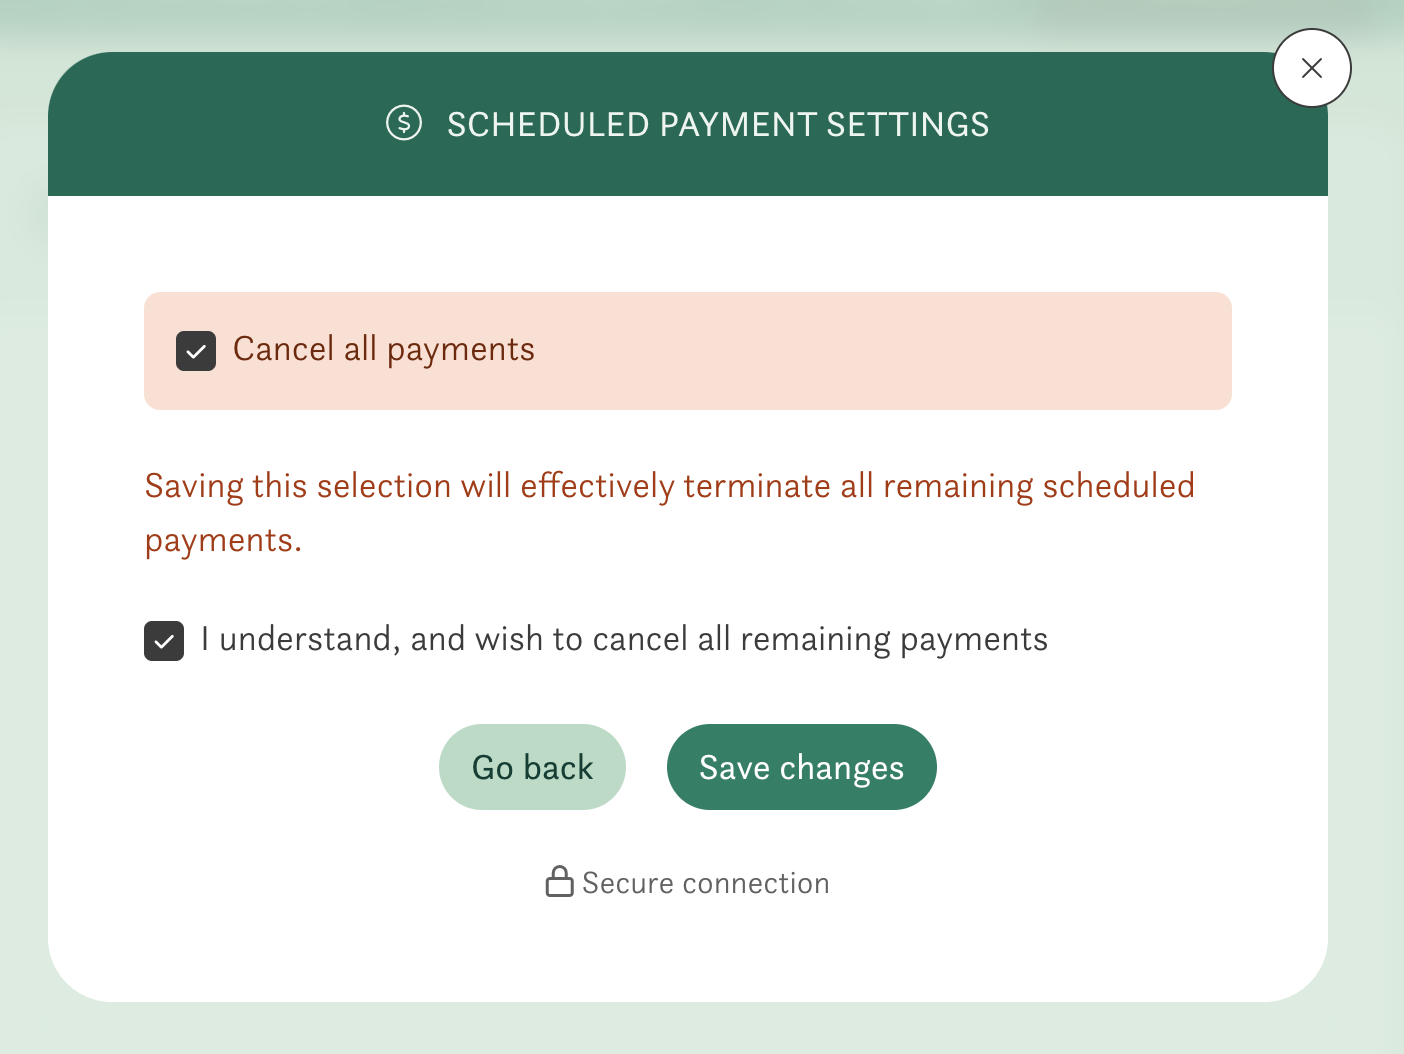This screenshot has height=1054, width=1404.
Task: Click the padlock icon
Action: point(559,882)
